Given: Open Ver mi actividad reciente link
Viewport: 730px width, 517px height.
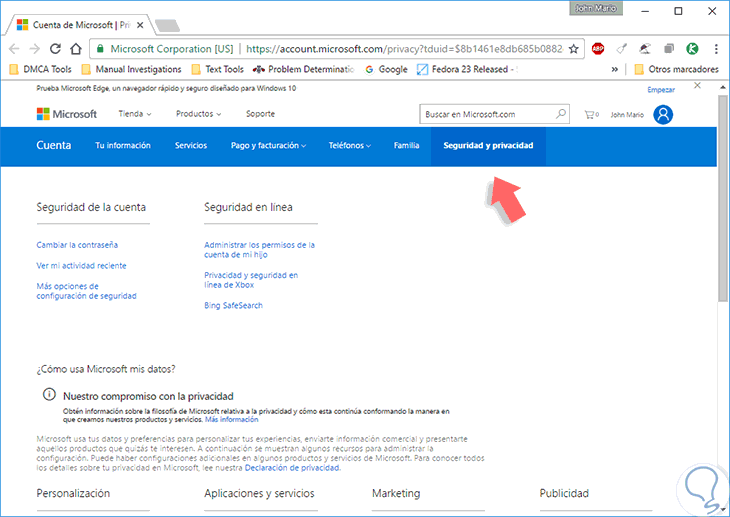Looking at the screenshot, I should [81, 265].
